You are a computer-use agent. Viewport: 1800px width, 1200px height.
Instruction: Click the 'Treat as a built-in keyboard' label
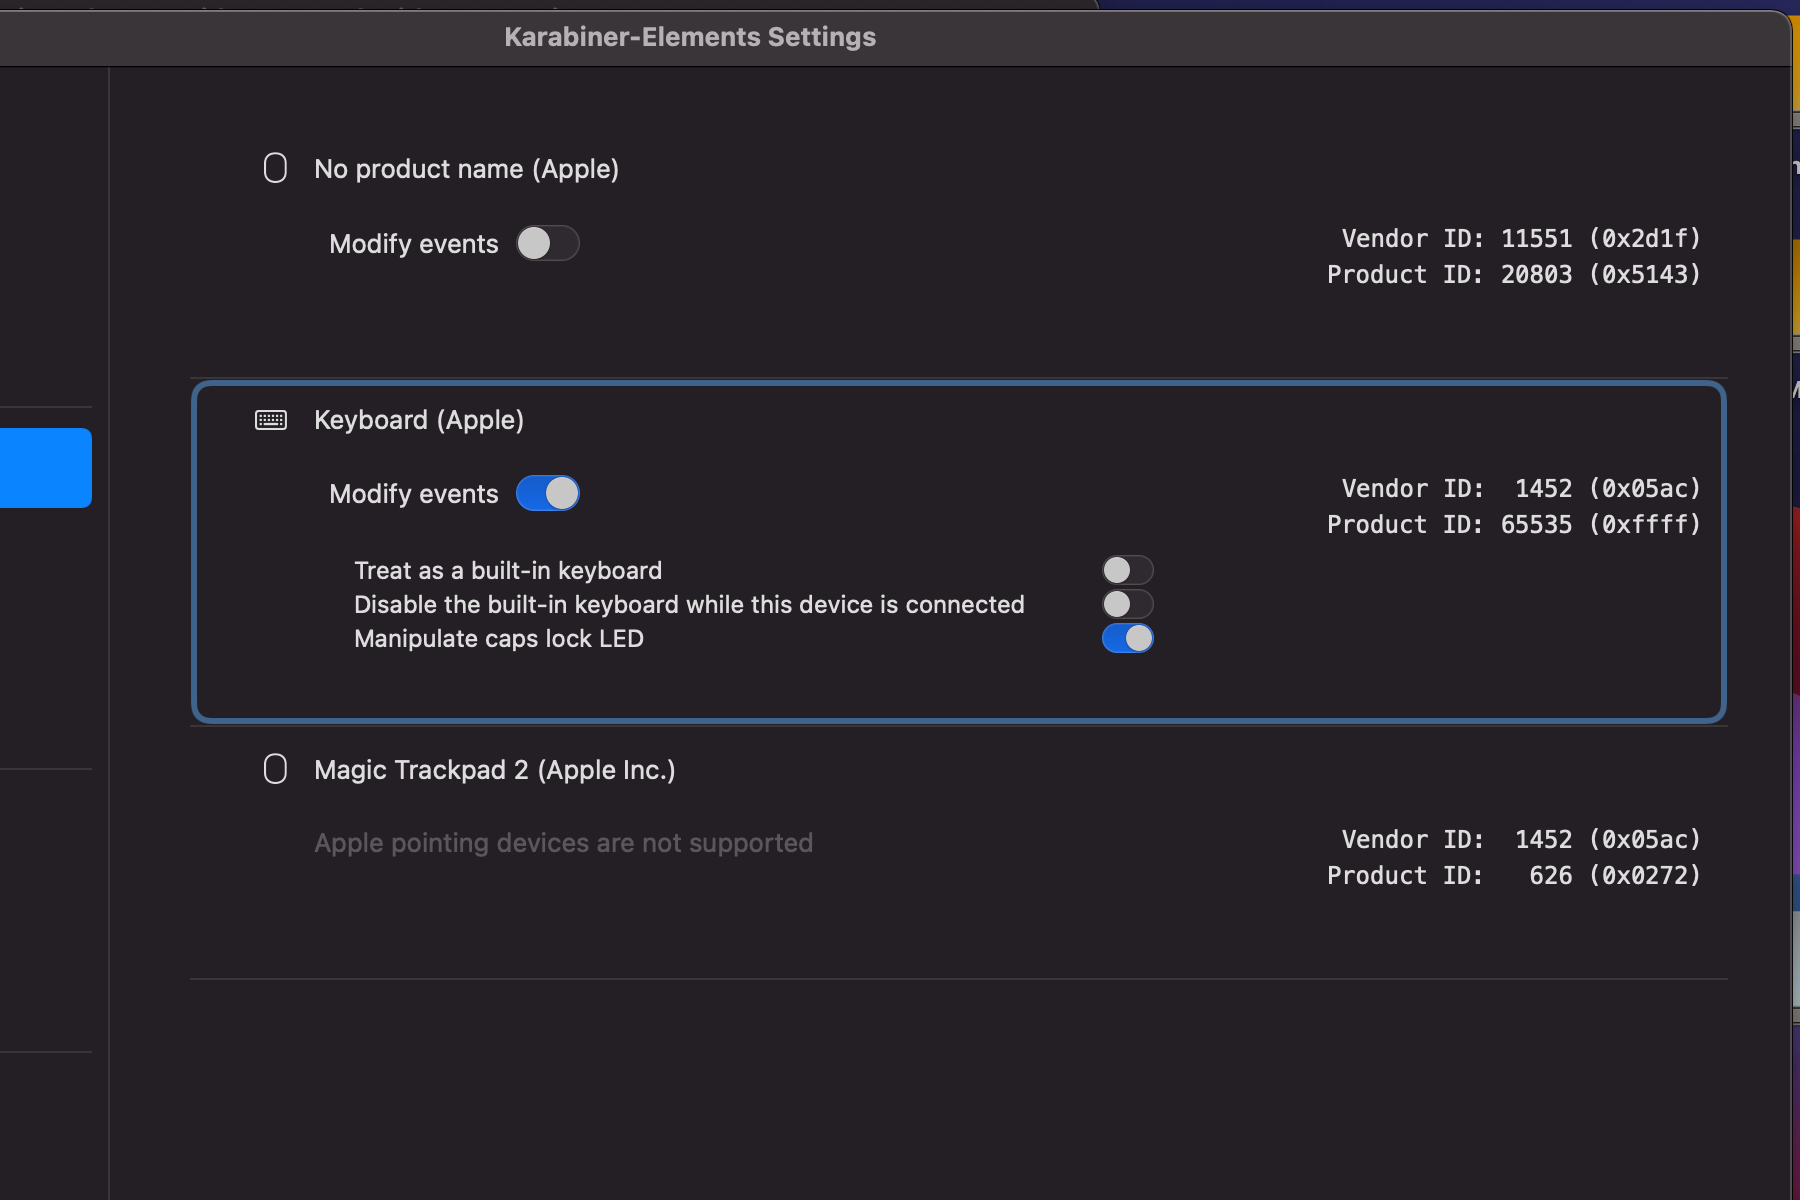tap(508, 571)
